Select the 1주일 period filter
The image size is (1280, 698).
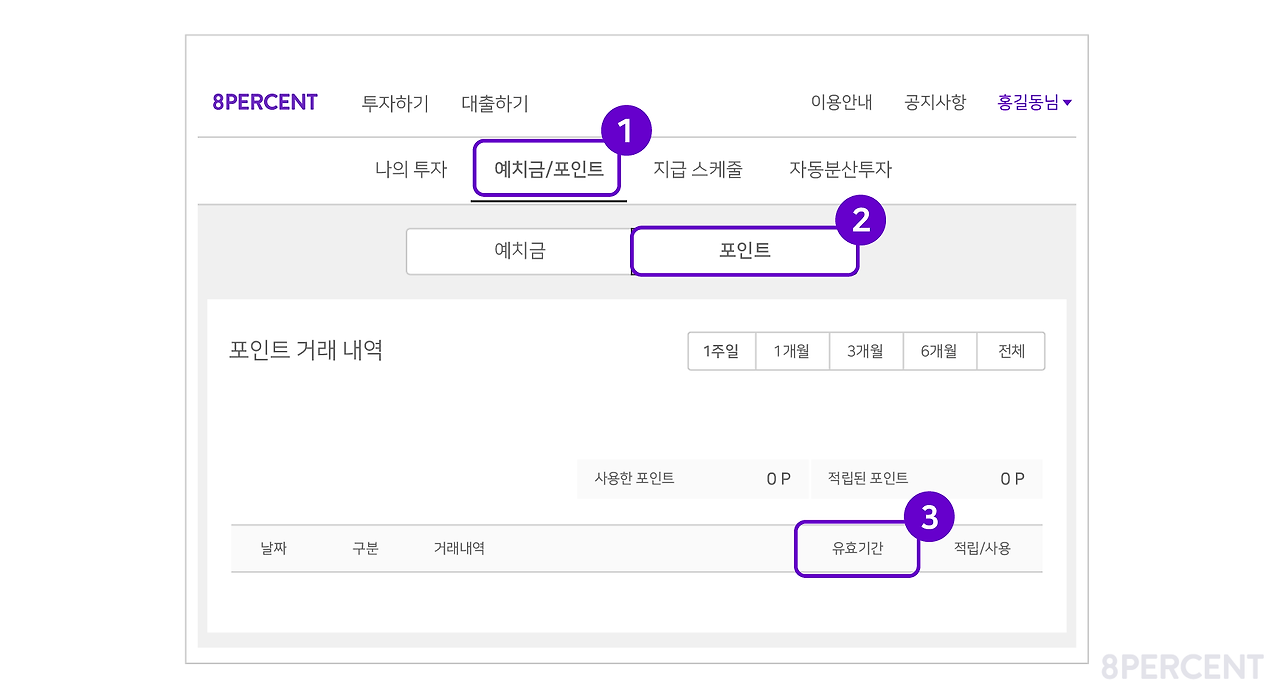(x=722, y=351)
